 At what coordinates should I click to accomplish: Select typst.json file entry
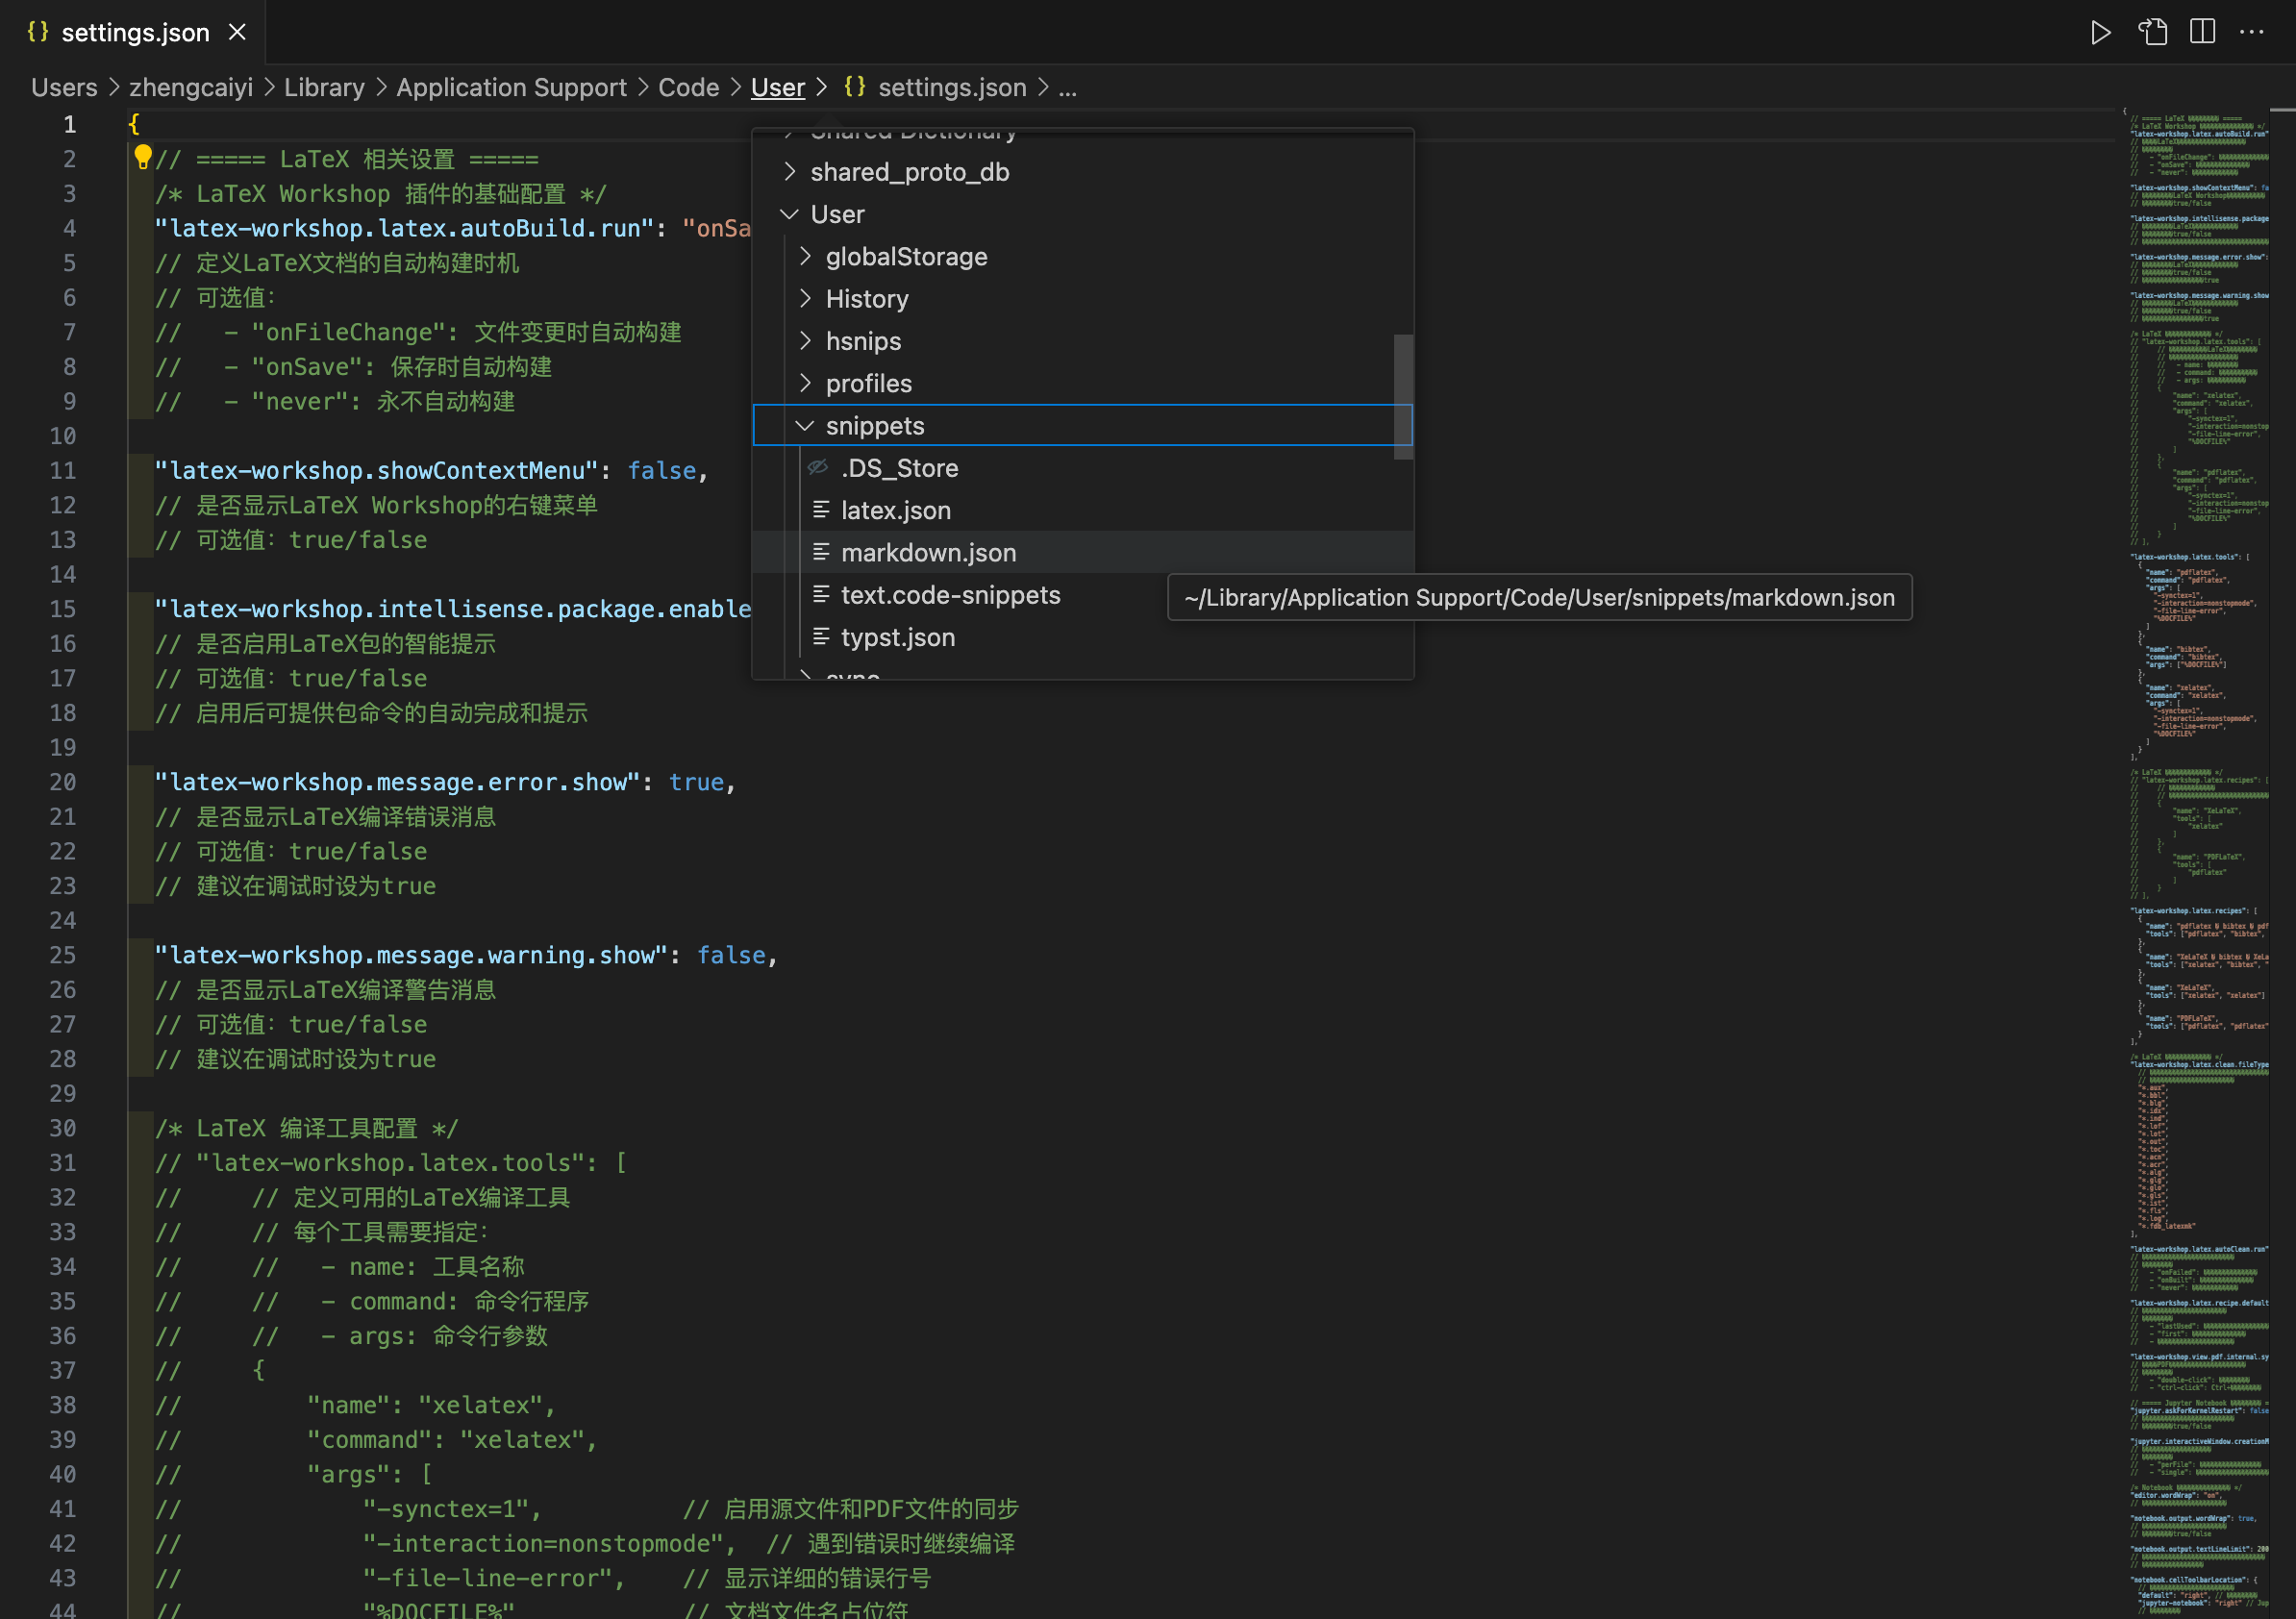tap(897, 637)
